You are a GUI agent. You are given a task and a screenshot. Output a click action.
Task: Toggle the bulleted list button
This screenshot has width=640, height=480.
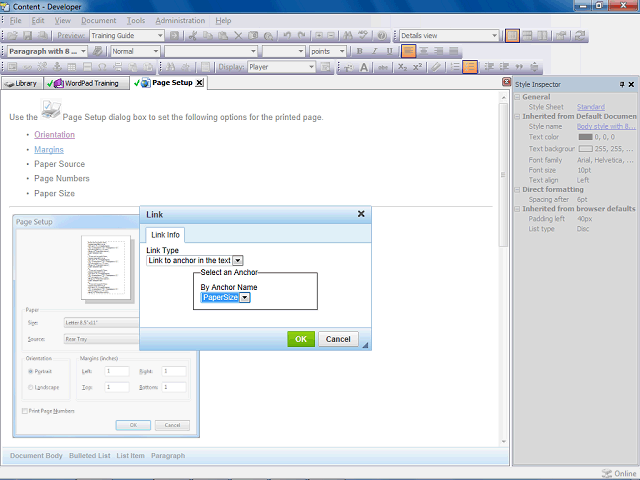pos(470,67)
